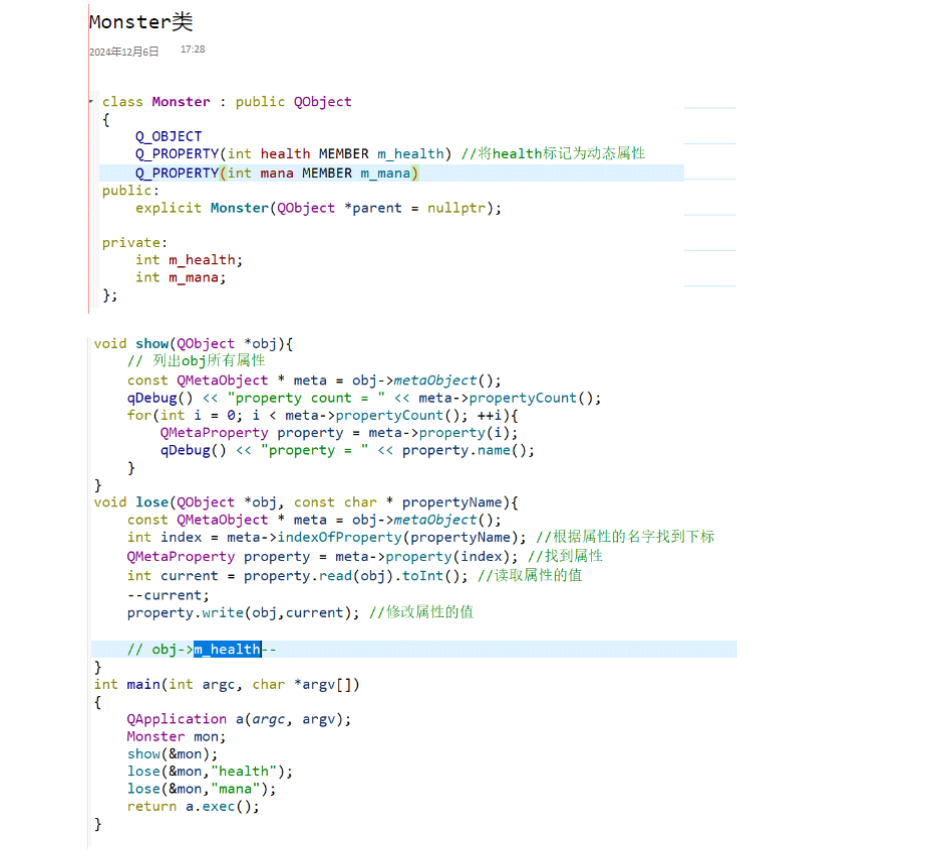Screen dimensions: 940x850
Task: Collapse the class Monster fold arrow
Action: [91, 101]
